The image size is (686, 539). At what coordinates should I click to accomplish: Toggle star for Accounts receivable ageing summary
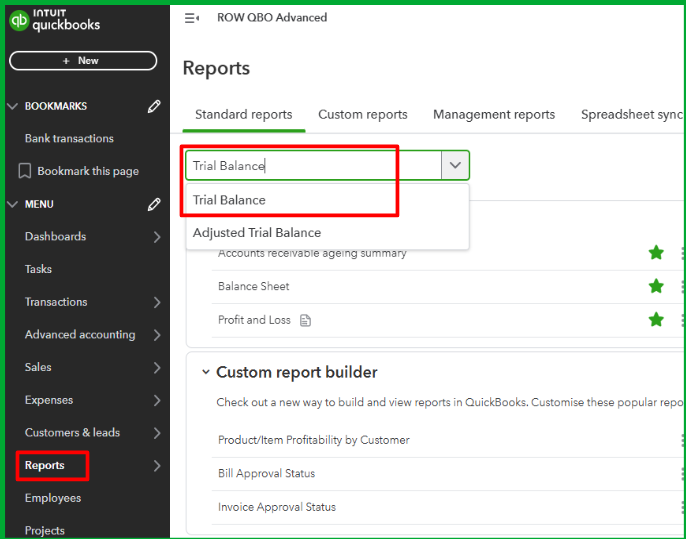[x=656, y=253]
